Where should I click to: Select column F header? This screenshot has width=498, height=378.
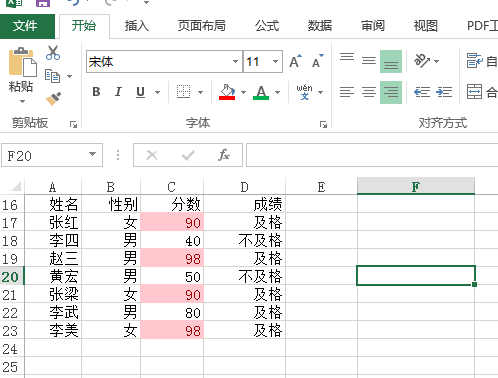pos(416,186)
